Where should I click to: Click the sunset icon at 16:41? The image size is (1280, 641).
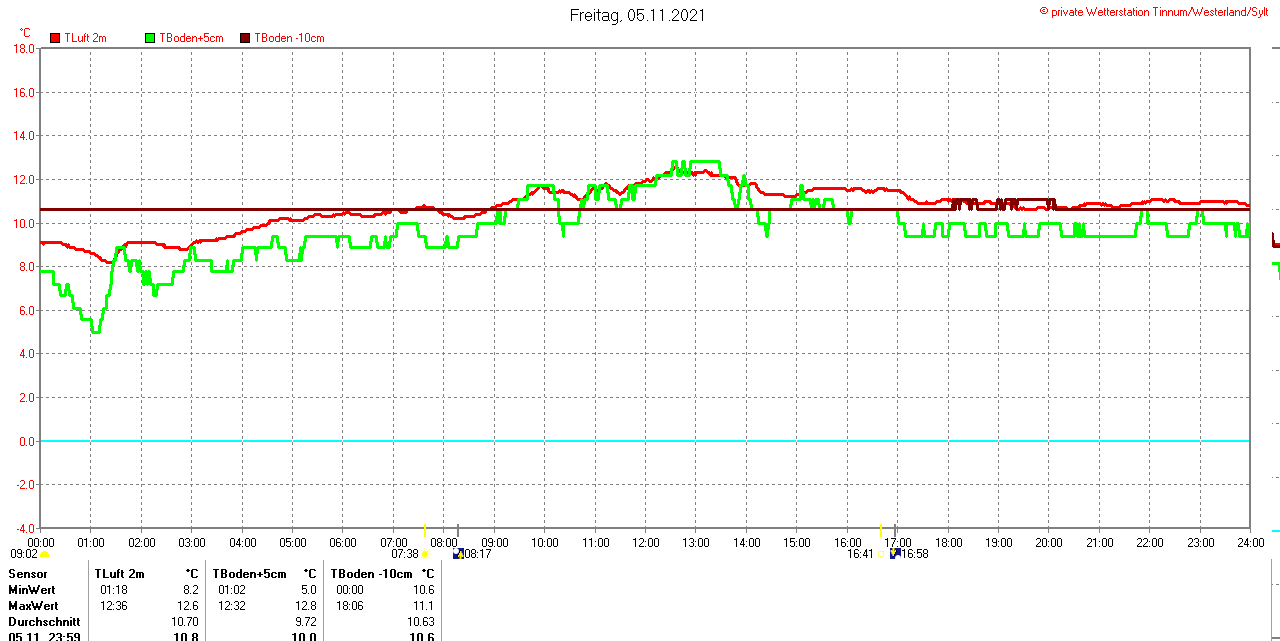point(881,553)
